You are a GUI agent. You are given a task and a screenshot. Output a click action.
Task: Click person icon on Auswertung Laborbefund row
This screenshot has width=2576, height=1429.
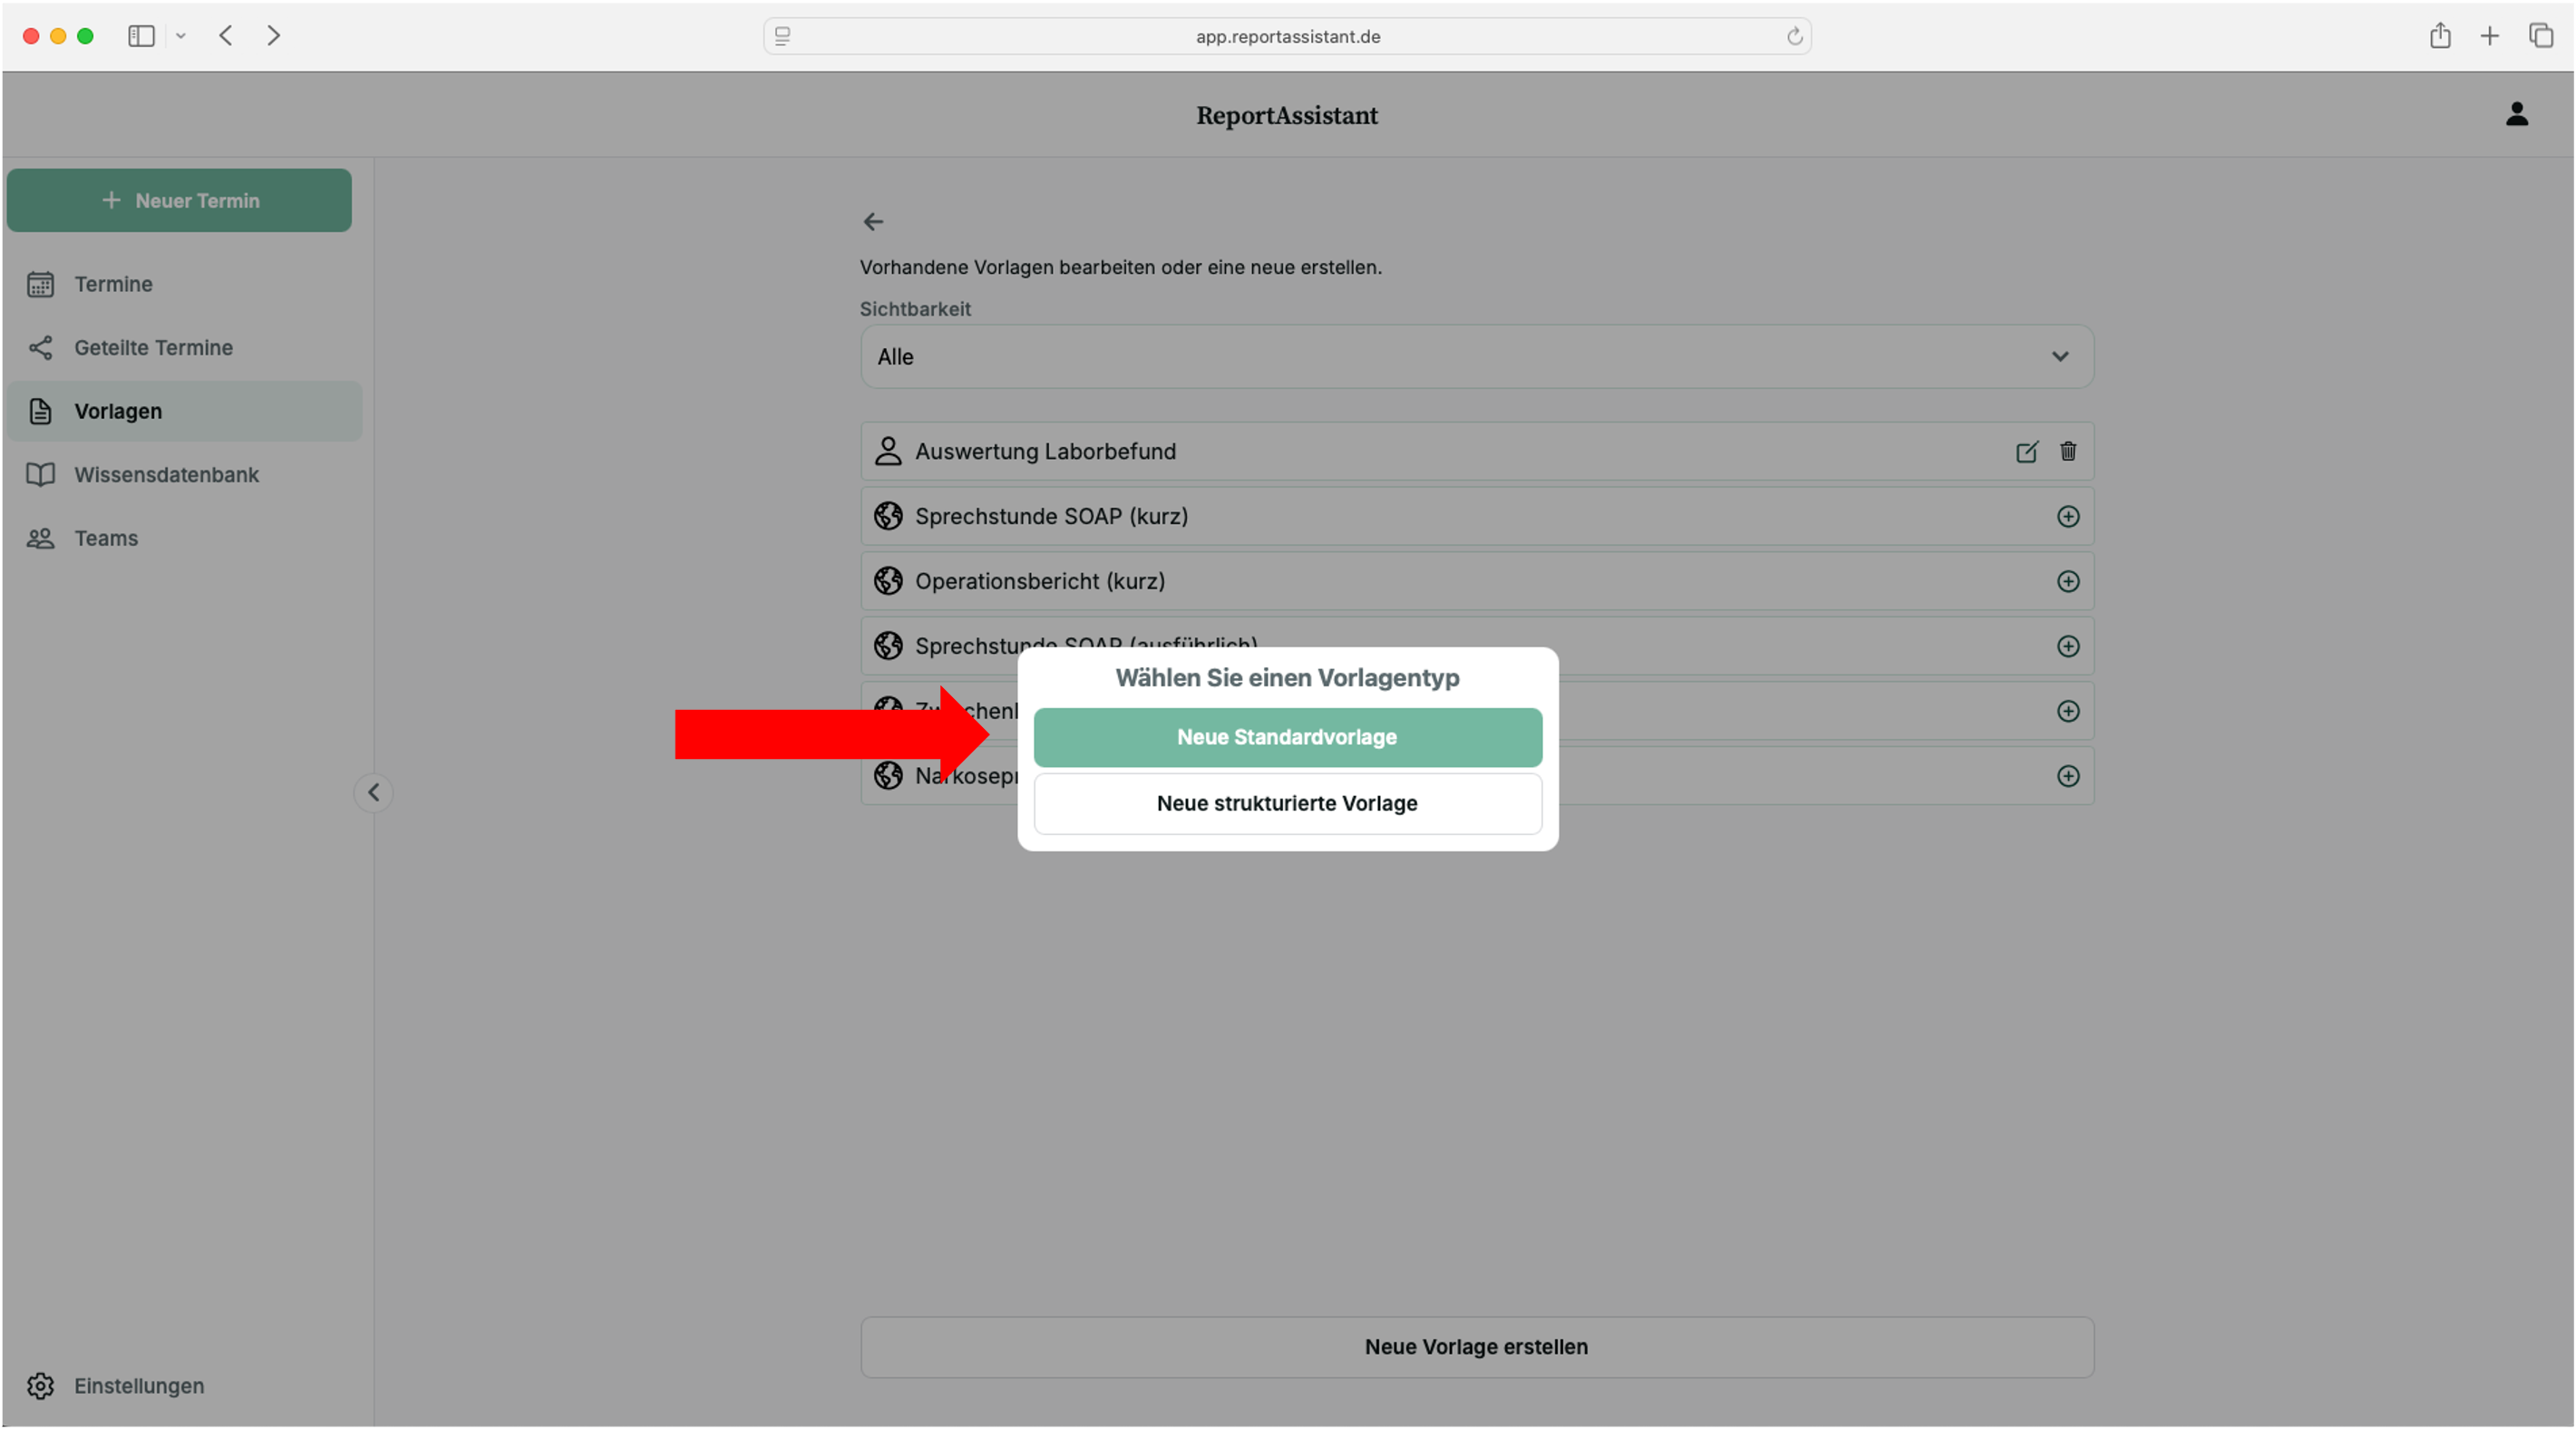pos(888,451)
